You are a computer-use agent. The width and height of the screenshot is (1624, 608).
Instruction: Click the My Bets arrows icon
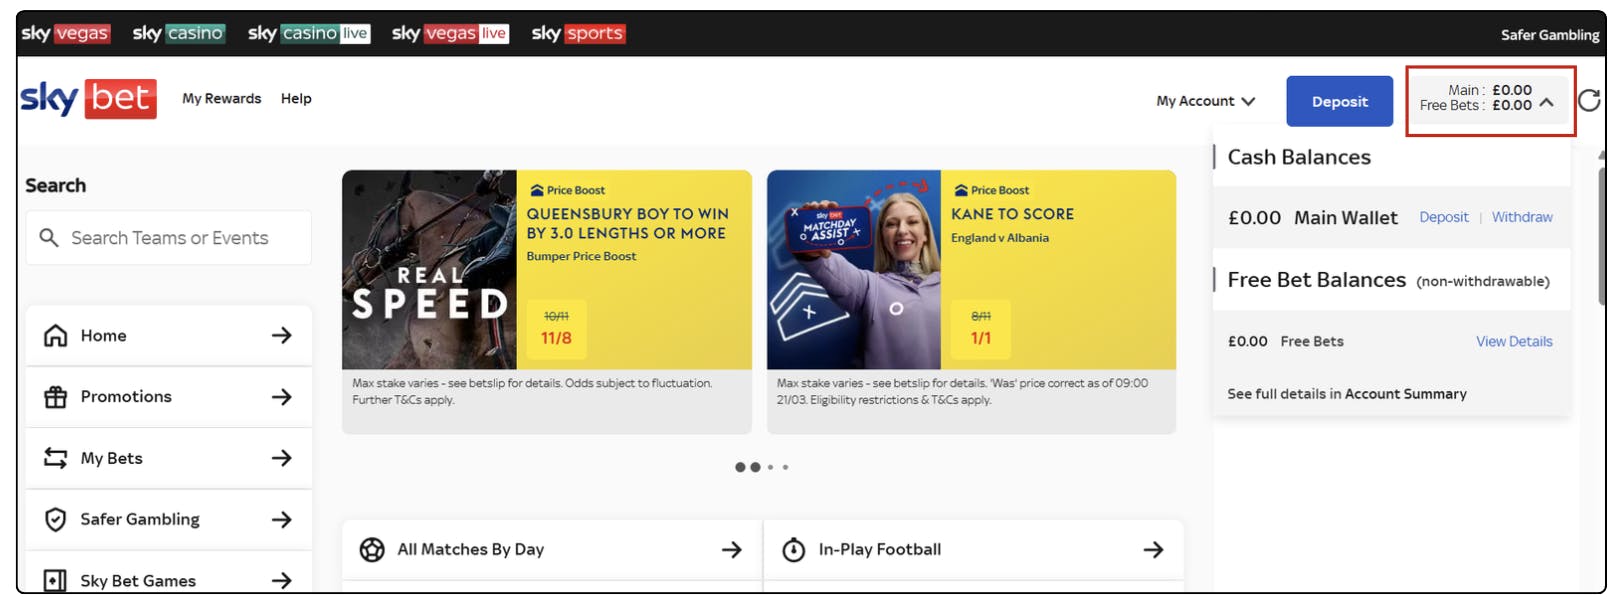(56, 458)
